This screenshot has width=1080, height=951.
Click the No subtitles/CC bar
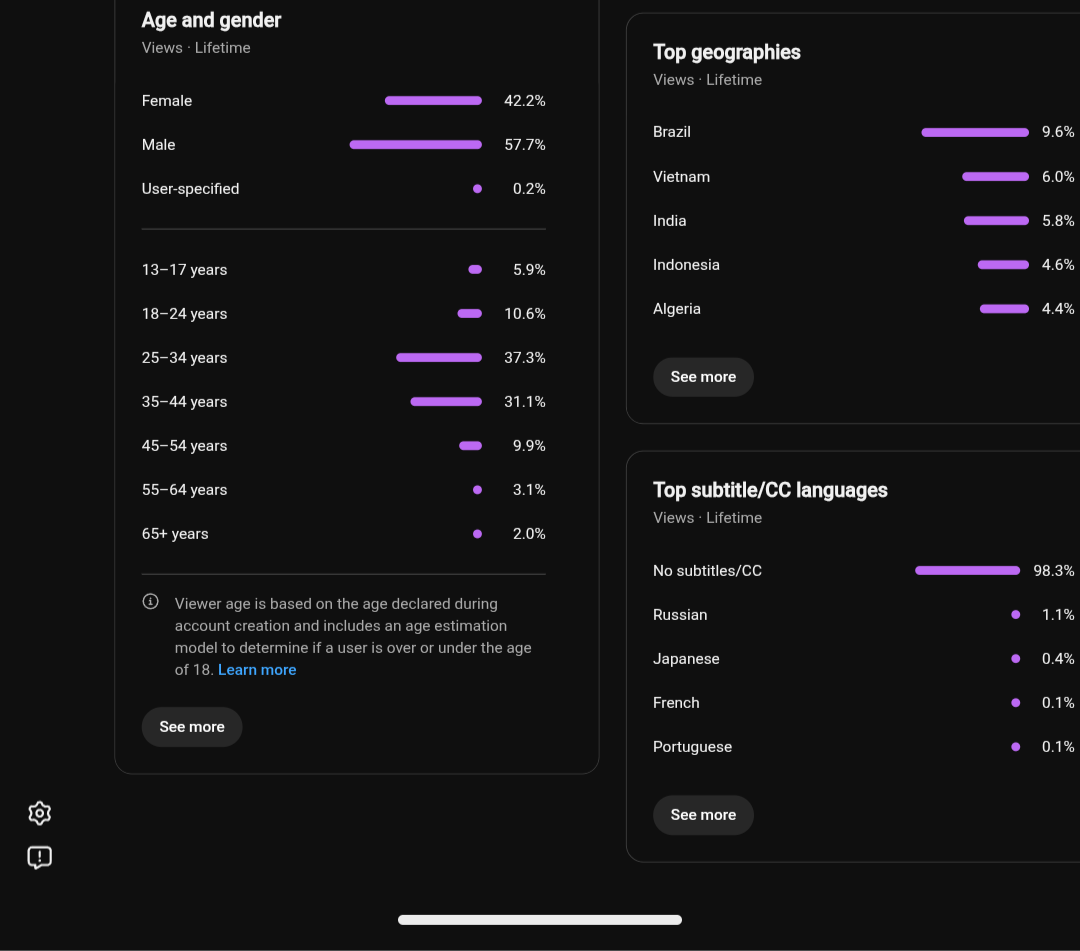pyautogui.click(x=967, y=570)
